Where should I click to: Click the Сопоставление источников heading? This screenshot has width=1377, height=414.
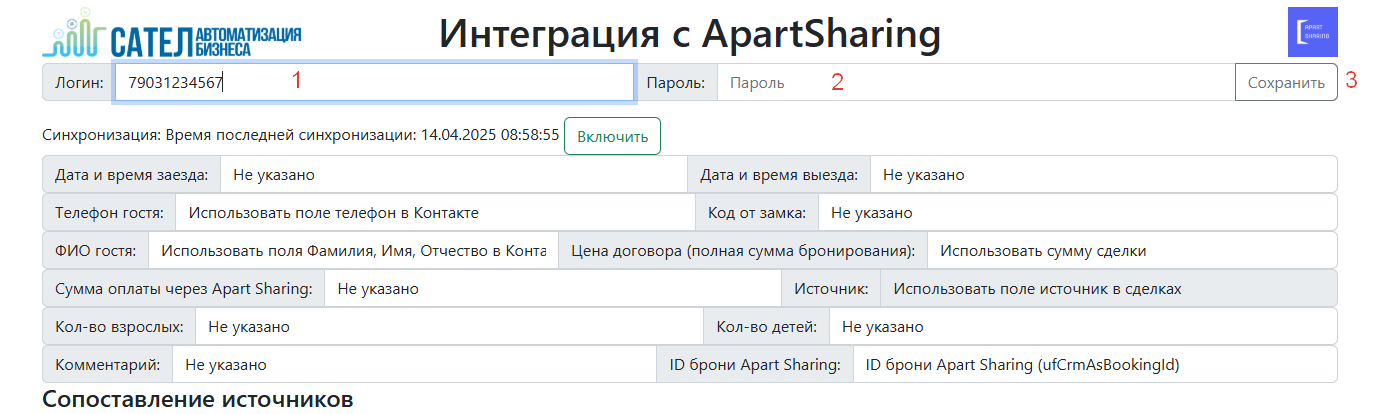click(x=198, y=400)
